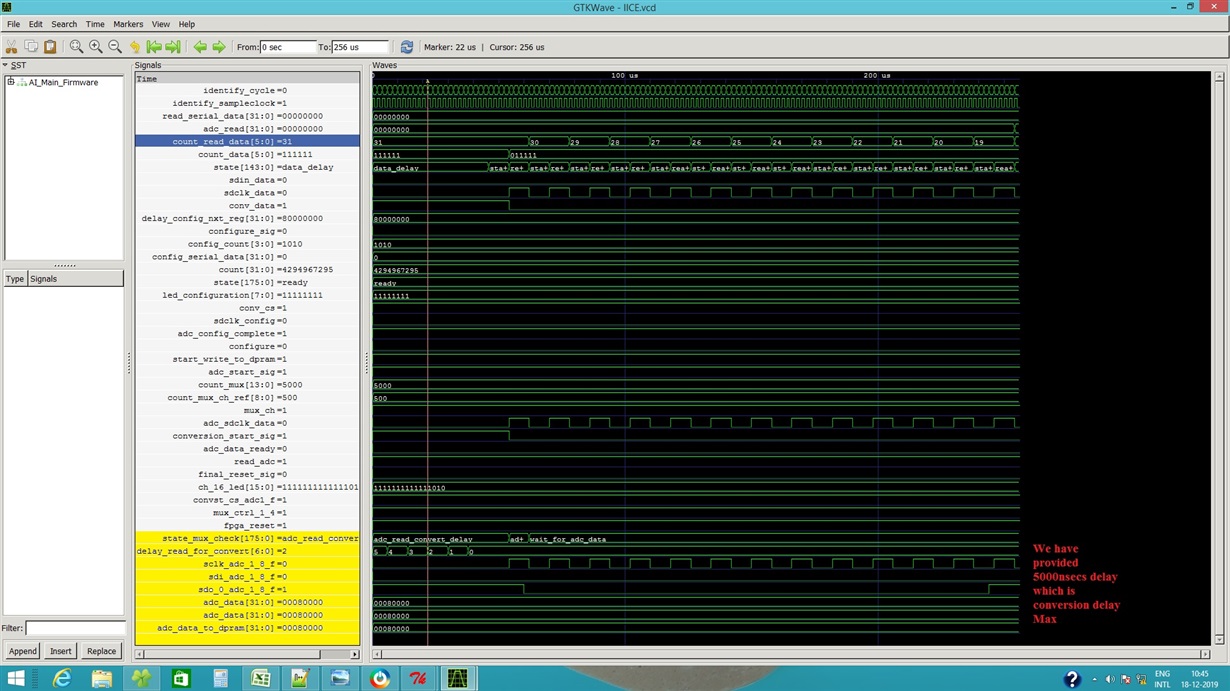
Task: Click the Cut traces scissors icon
Action: tap(12, 47)
